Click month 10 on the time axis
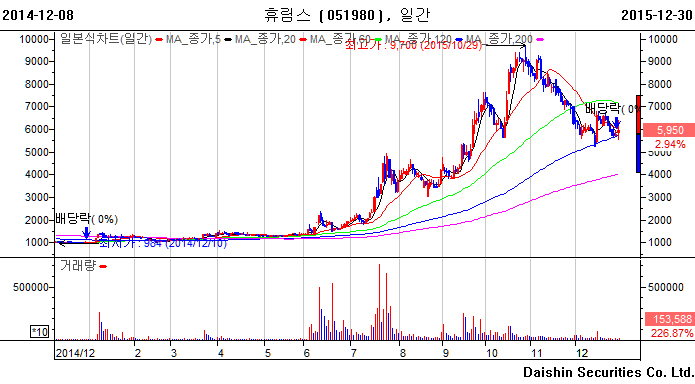The image size is (695, 384). [492, 353]
